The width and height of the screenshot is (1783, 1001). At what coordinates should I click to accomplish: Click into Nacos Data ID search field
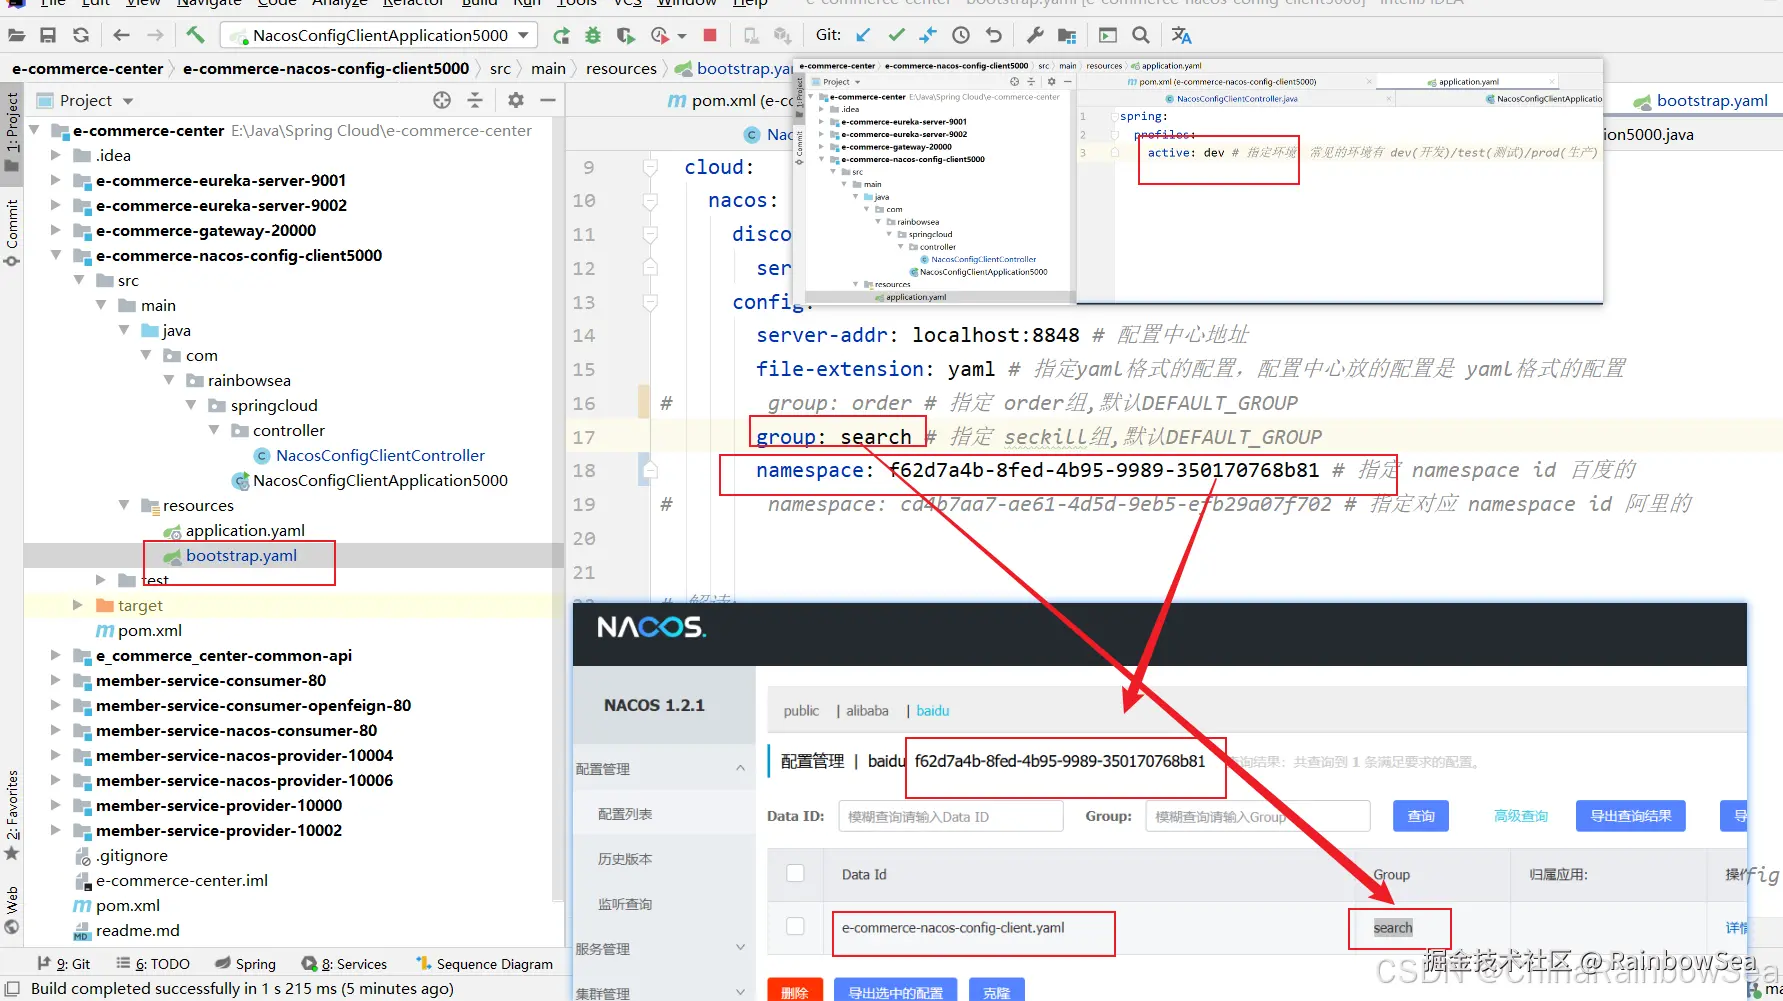pos(951,816)
